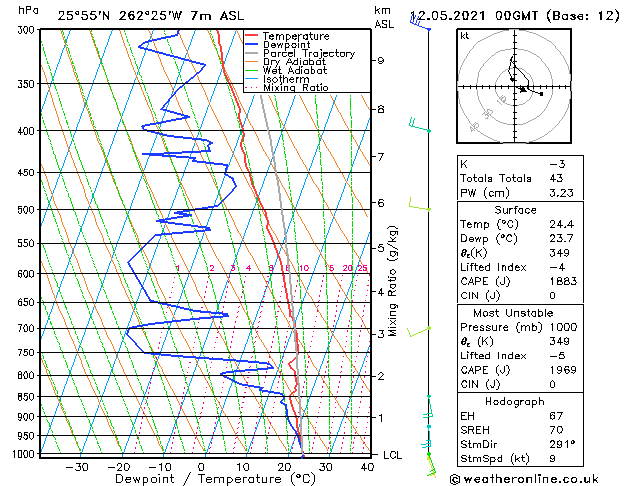629x486 pixels.
Task: Click the coordinates title '25°55'N 262°25'W 7m ASL'
Action: click(x=151, y=16)
